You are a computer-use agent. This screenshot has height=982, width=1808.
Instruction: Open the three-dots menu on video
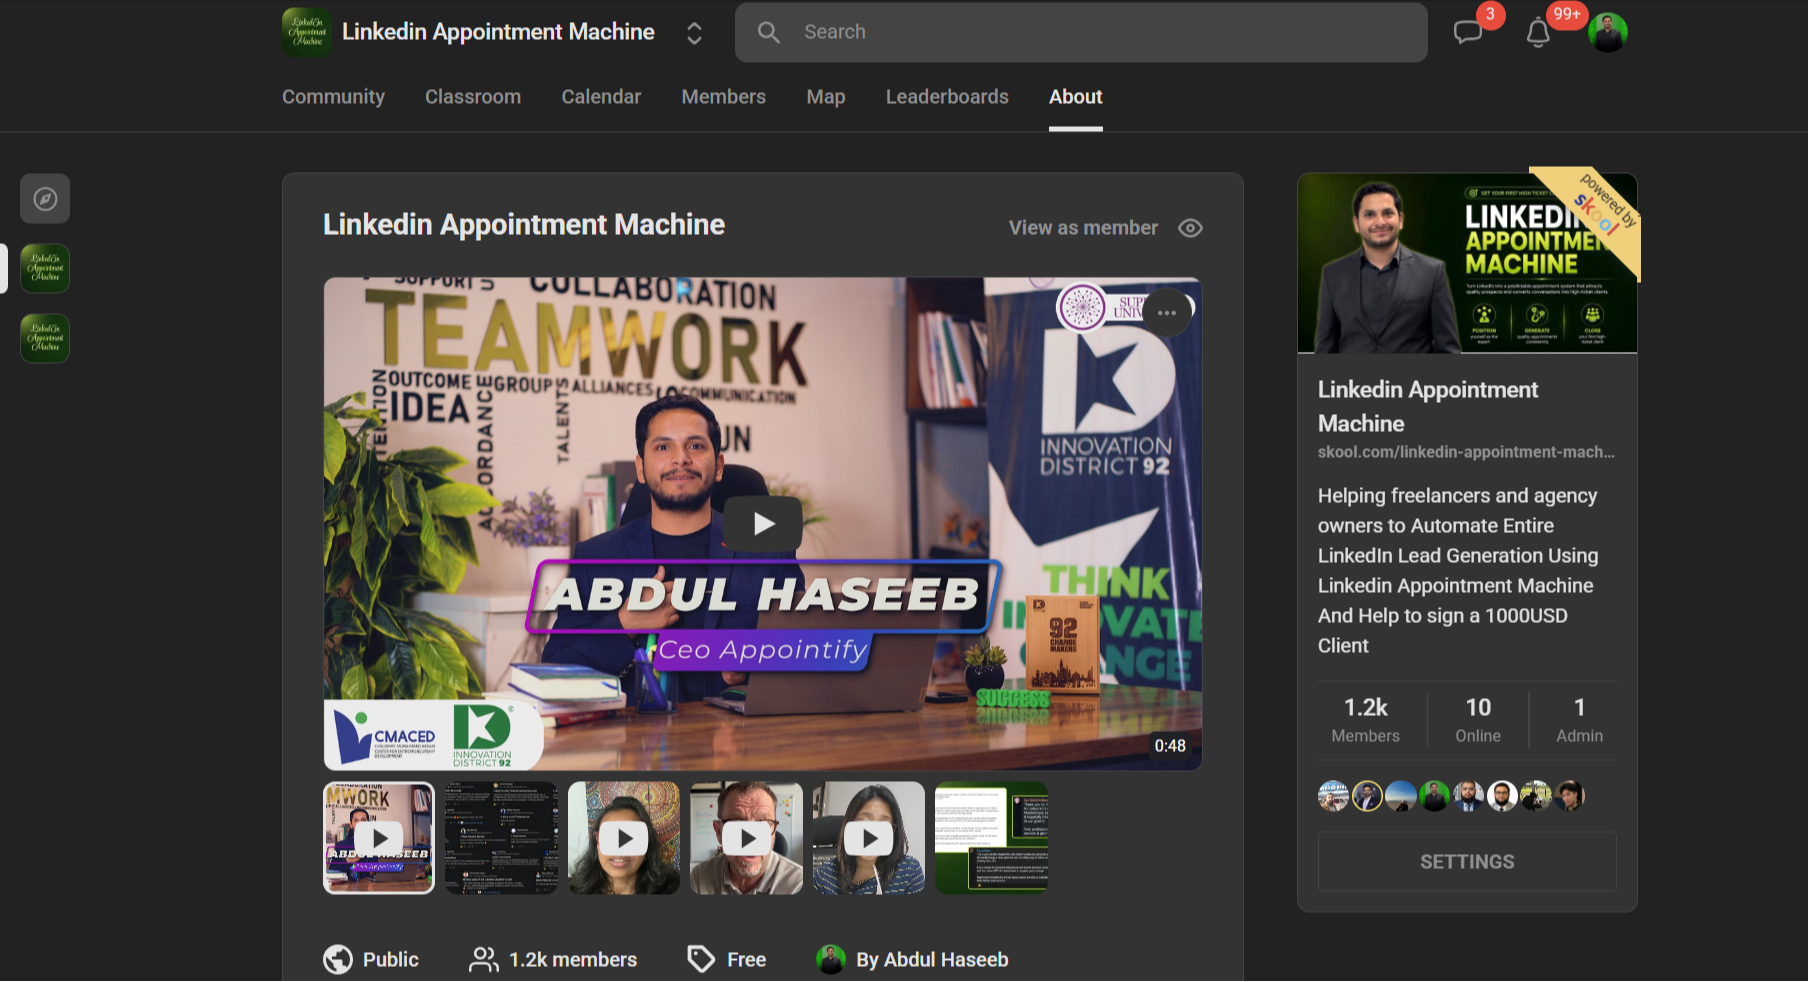pyautogui.click(x=1167, y=313)
